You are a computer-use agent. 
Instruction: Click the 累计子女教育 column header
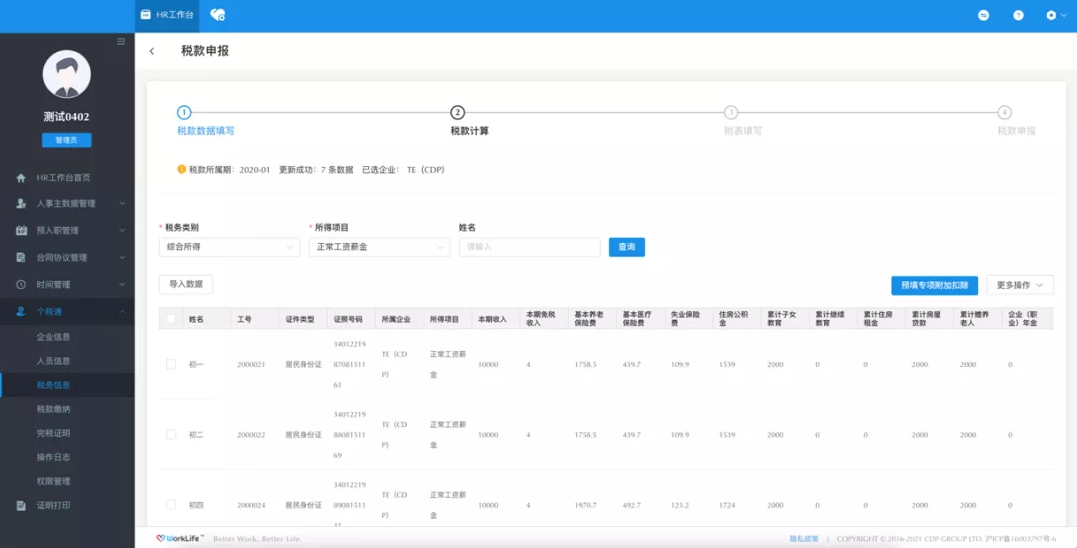click(782, 319)
